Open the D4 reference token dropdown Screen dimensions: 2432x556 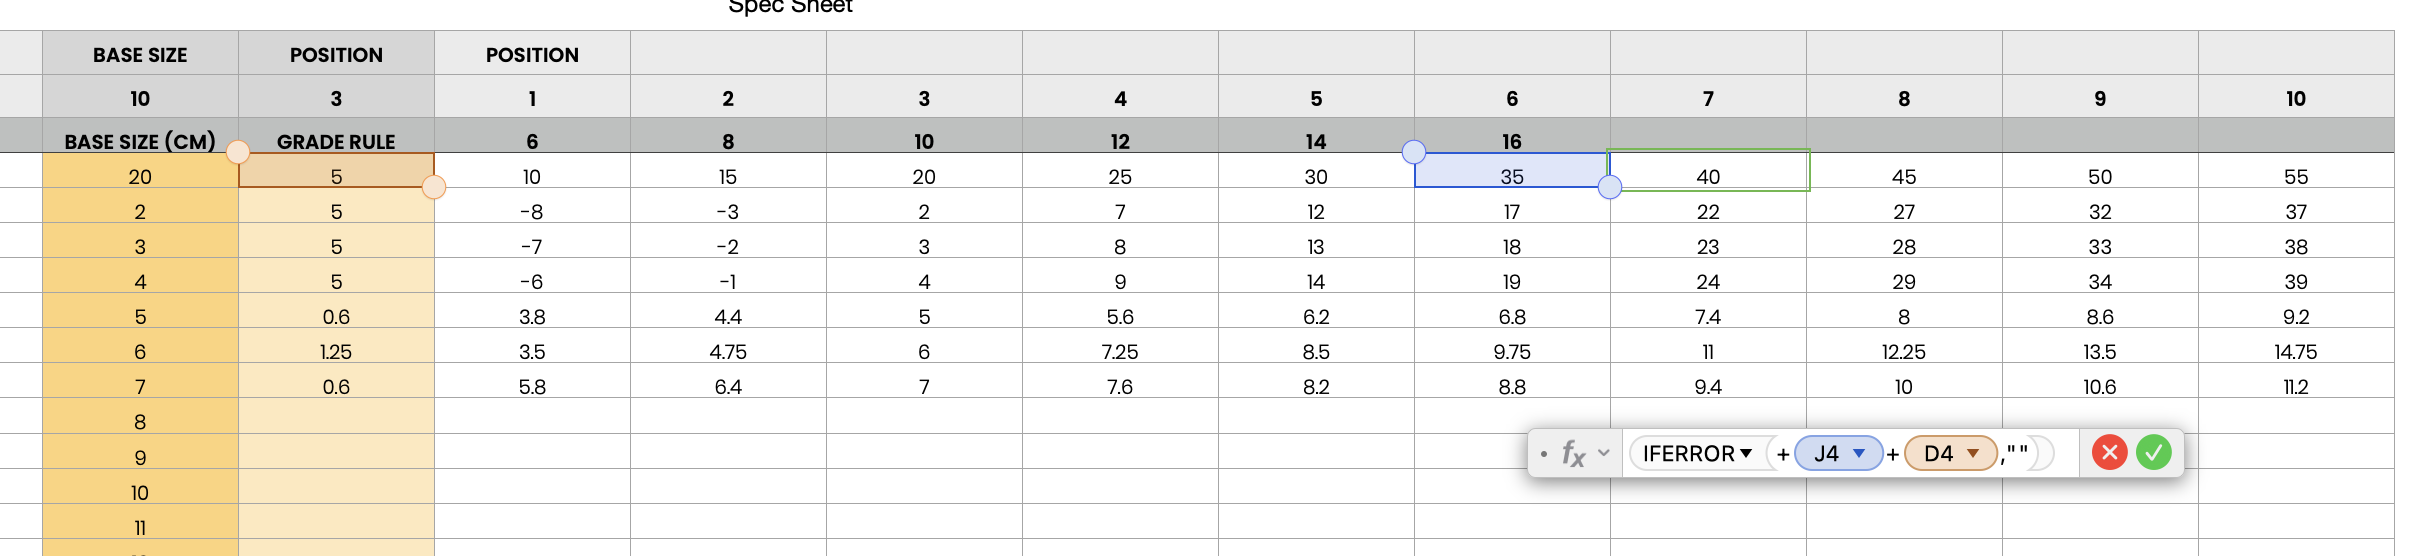tap(1973, 453)
